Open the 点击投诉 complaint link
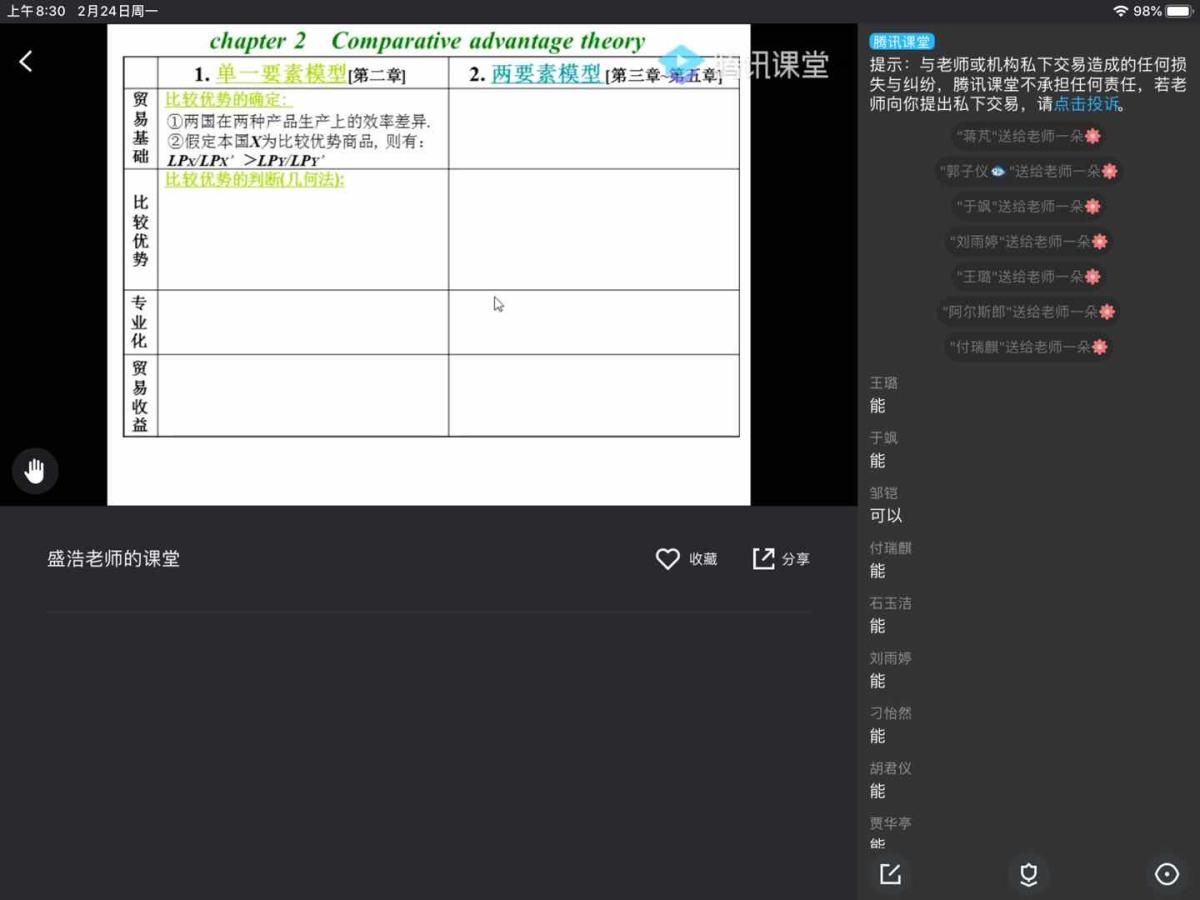Viewport: 1200px width, 900px height. pyautogui.click(x=1086, y=103)
